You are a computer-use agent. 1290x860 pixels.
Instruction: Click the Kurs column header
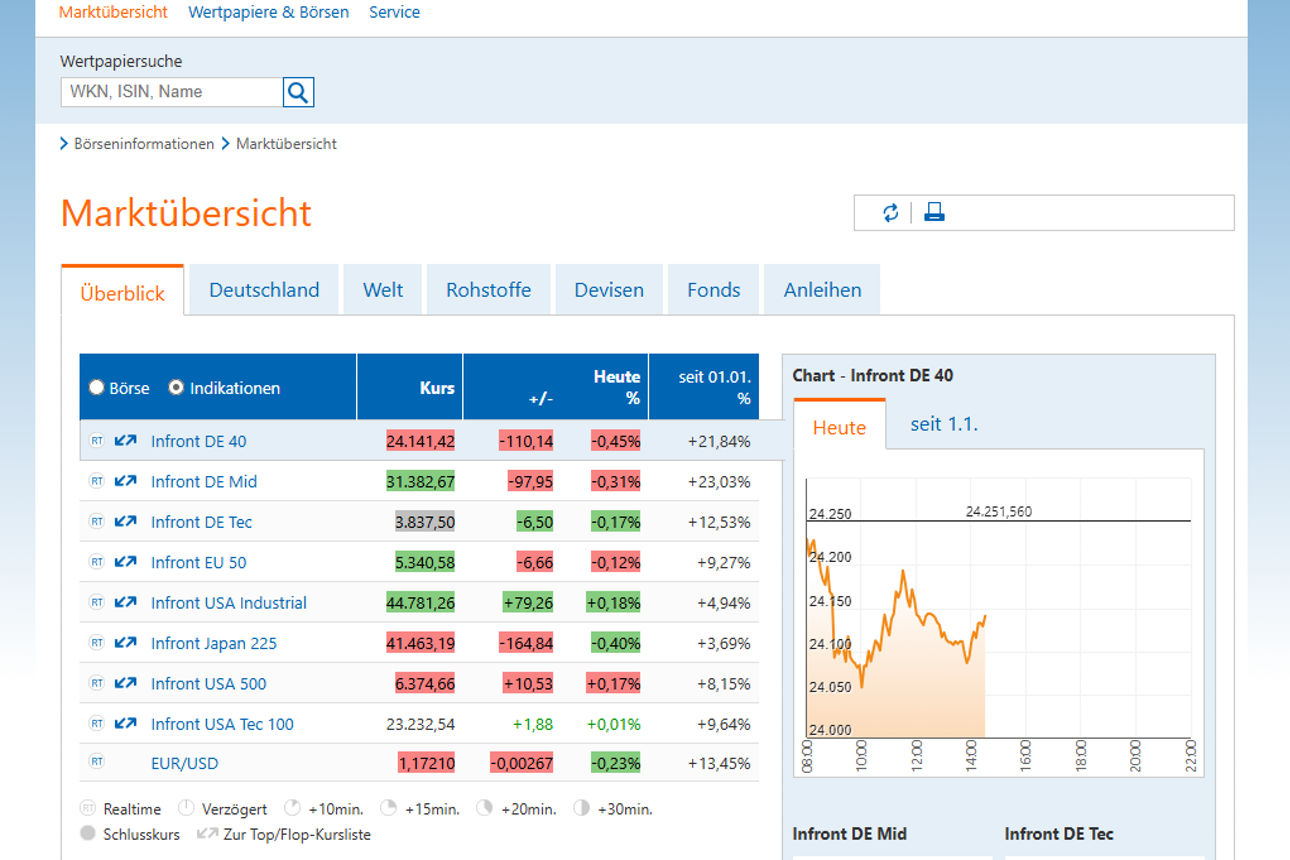tap(410, 387)
